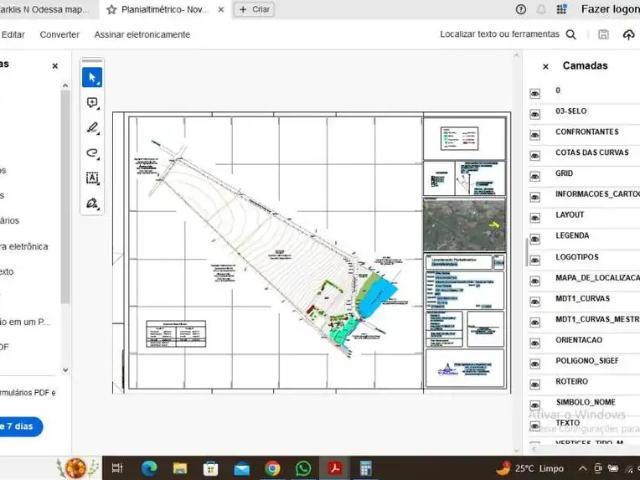Select the MAPA_DE_LOCALIZACAO layer name

(598, 278)
